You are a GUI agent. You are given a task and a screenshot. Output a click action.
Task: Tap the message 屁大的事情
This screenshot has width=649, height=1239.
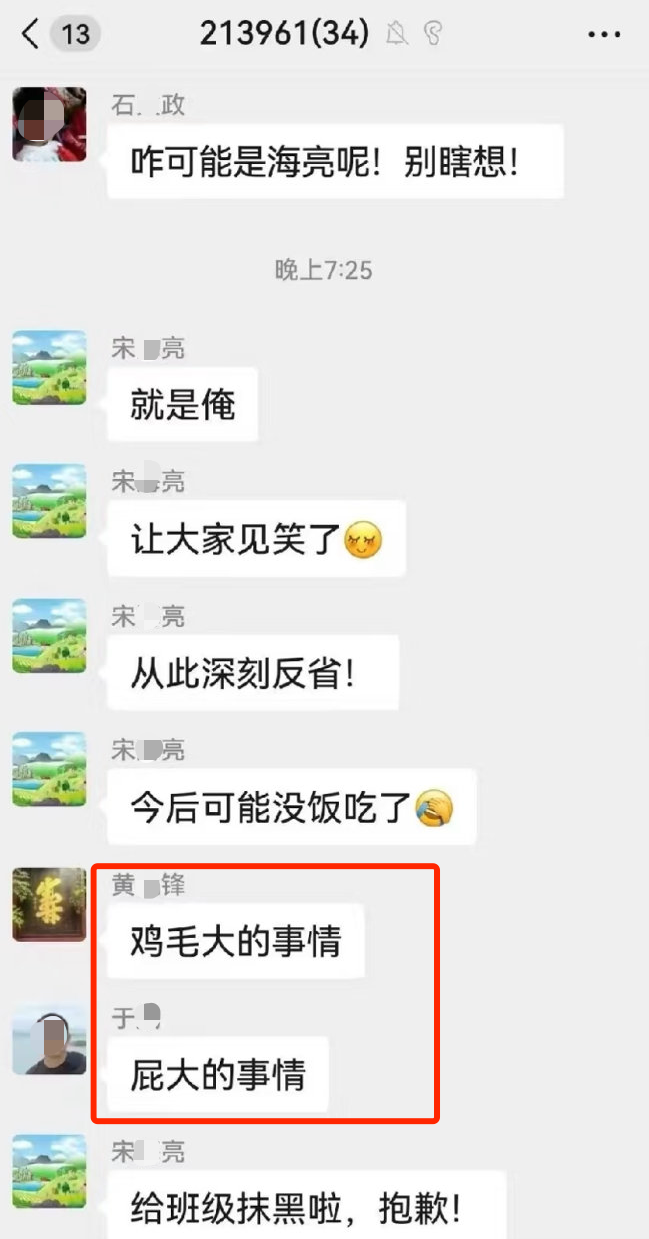click(x=218, y=1075)
